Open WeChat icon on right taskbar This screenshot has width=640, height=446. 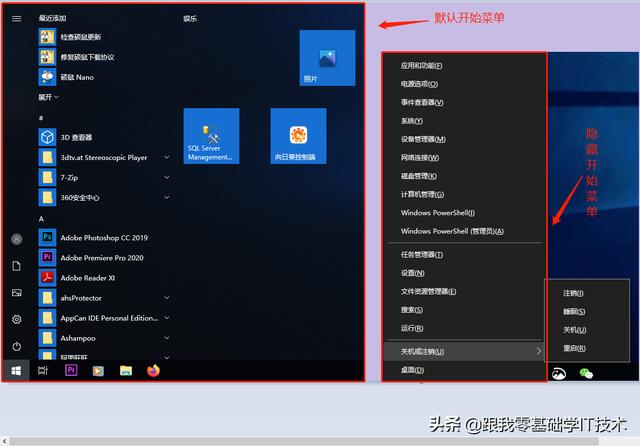pyautogui.click(x=586, y=373)
